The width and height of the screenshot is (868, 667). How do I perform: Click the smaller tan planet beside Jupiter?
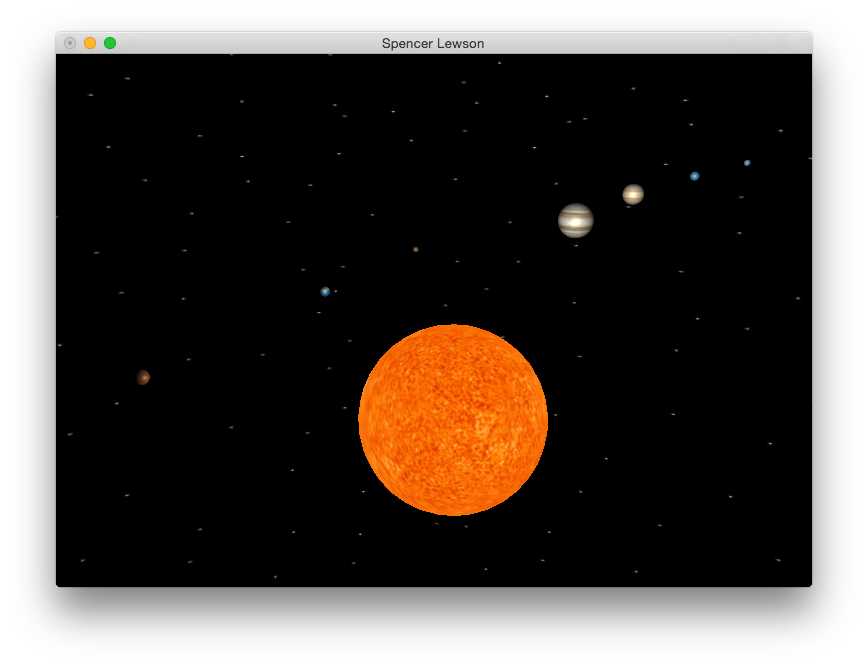tap(633, 194)
